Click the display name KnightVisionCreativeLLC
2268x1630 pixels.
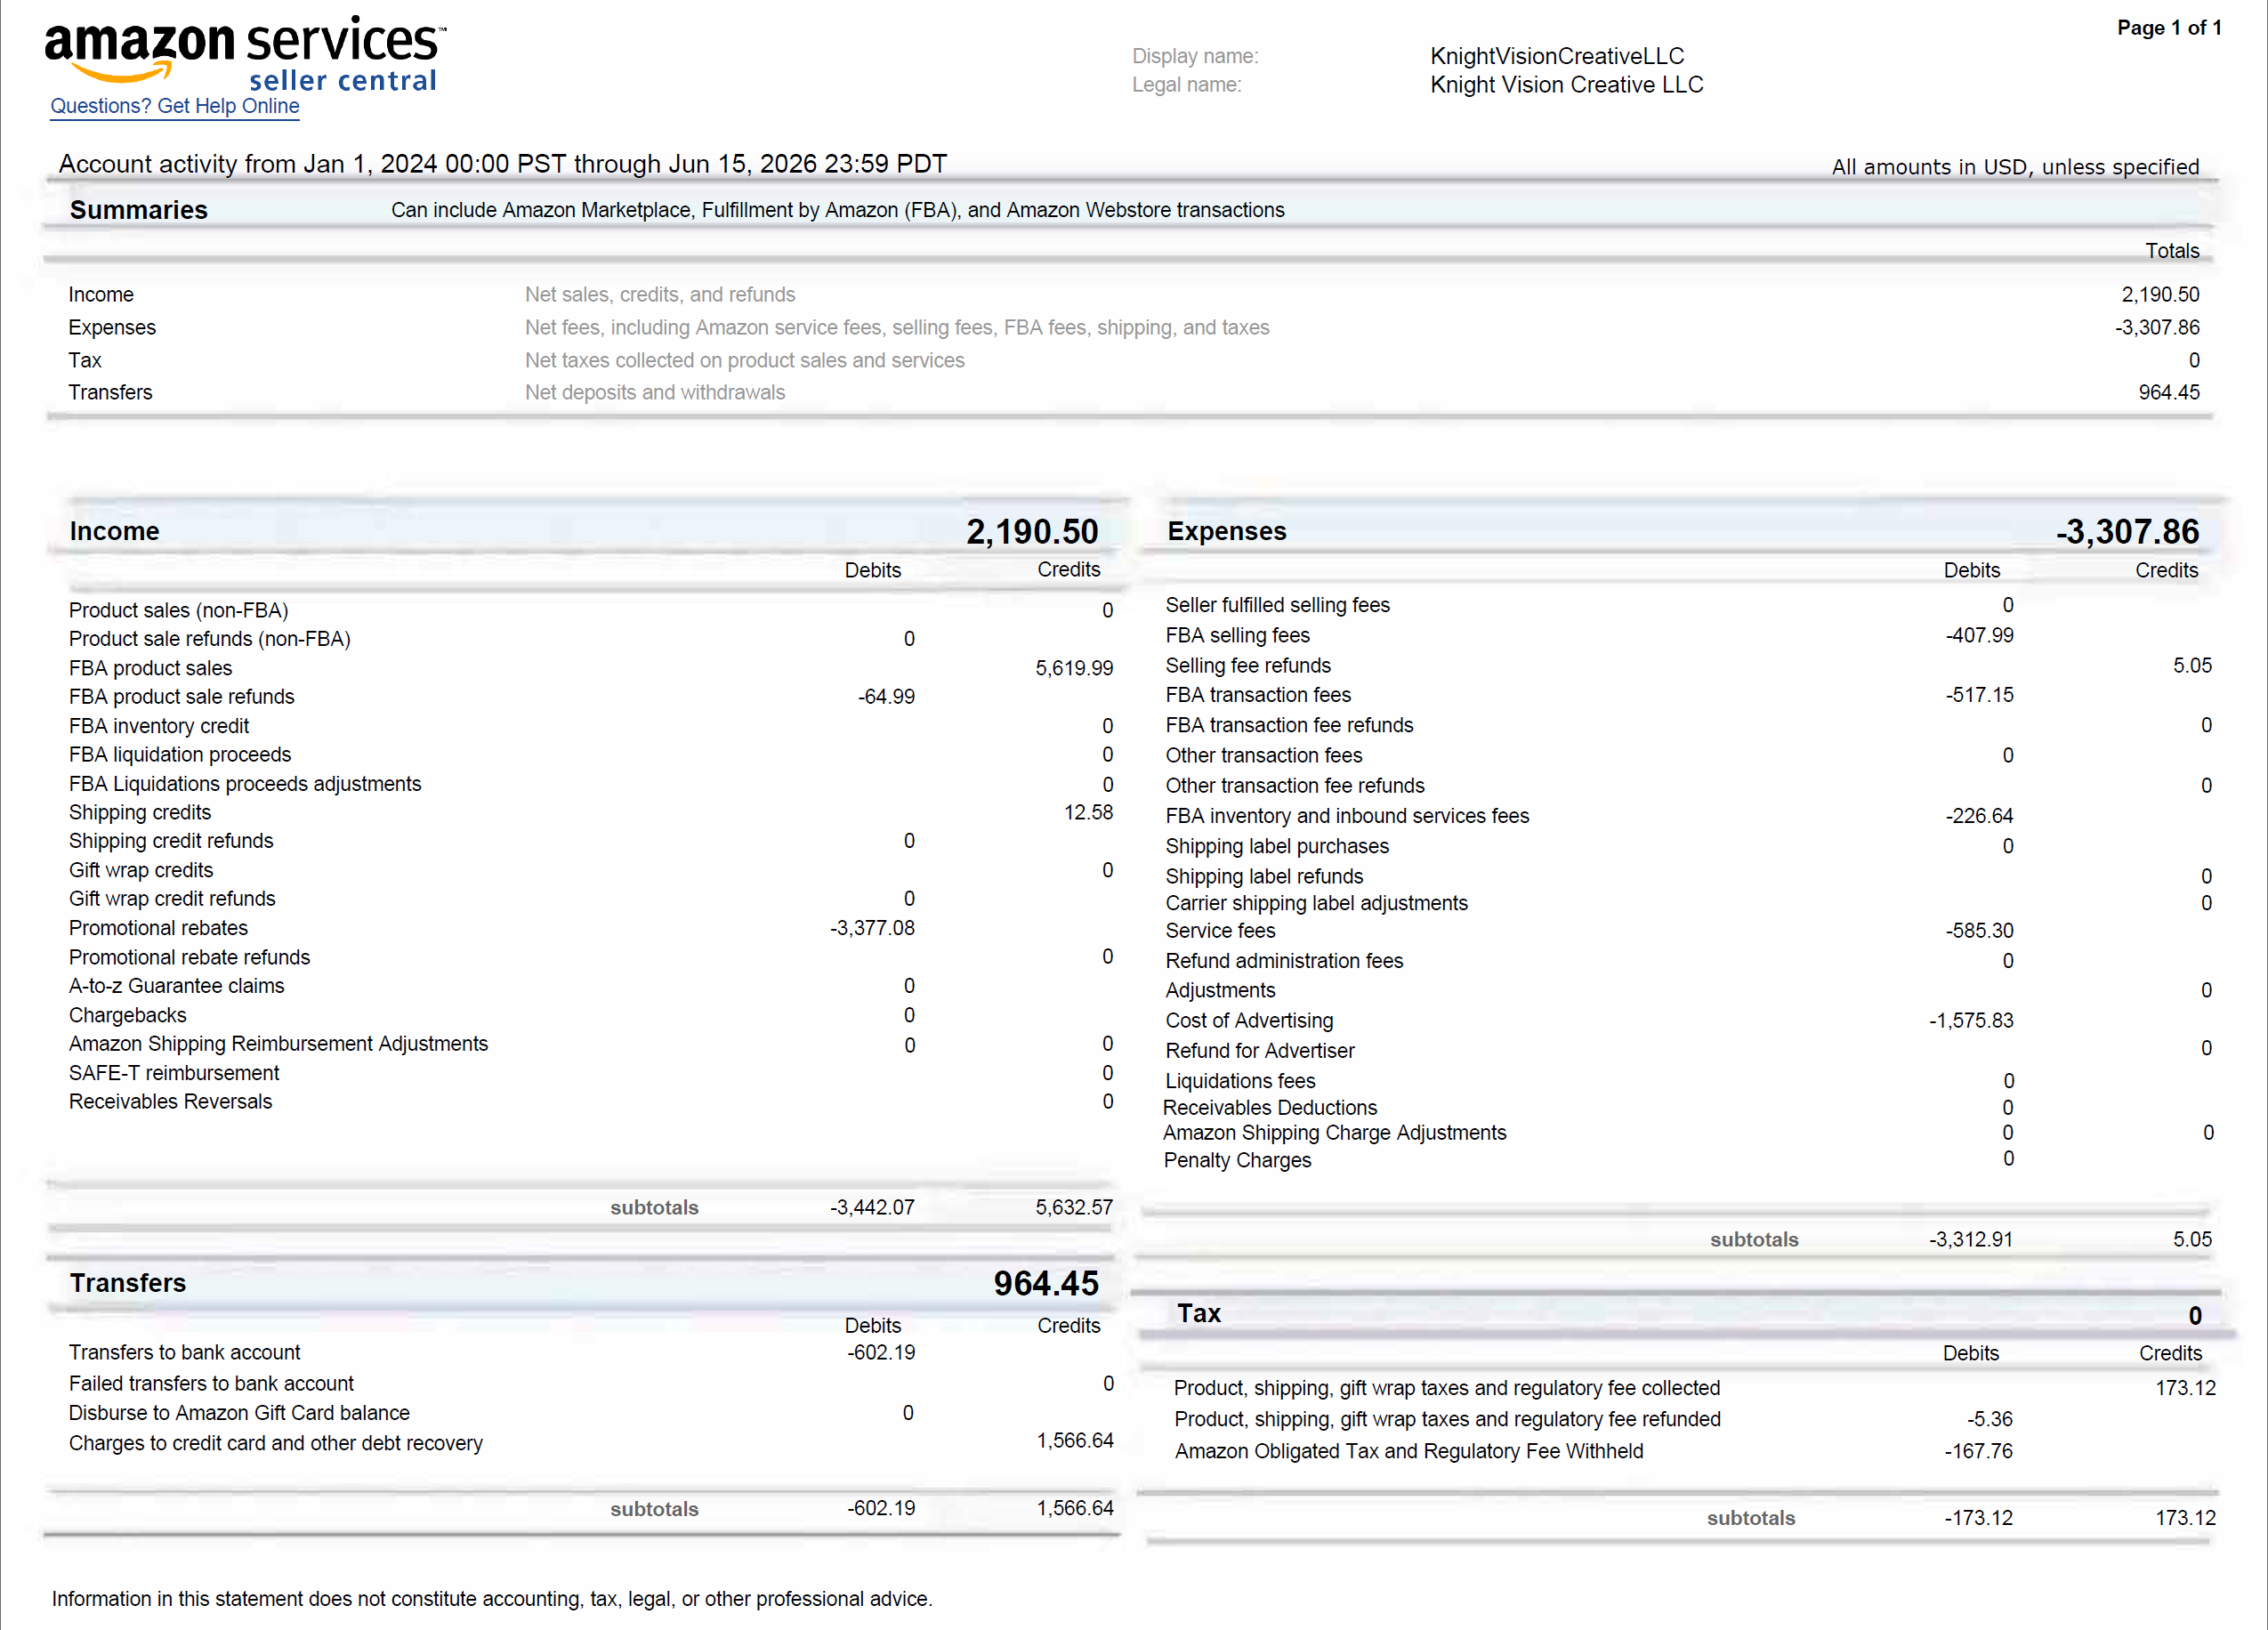pos(1557,56)
